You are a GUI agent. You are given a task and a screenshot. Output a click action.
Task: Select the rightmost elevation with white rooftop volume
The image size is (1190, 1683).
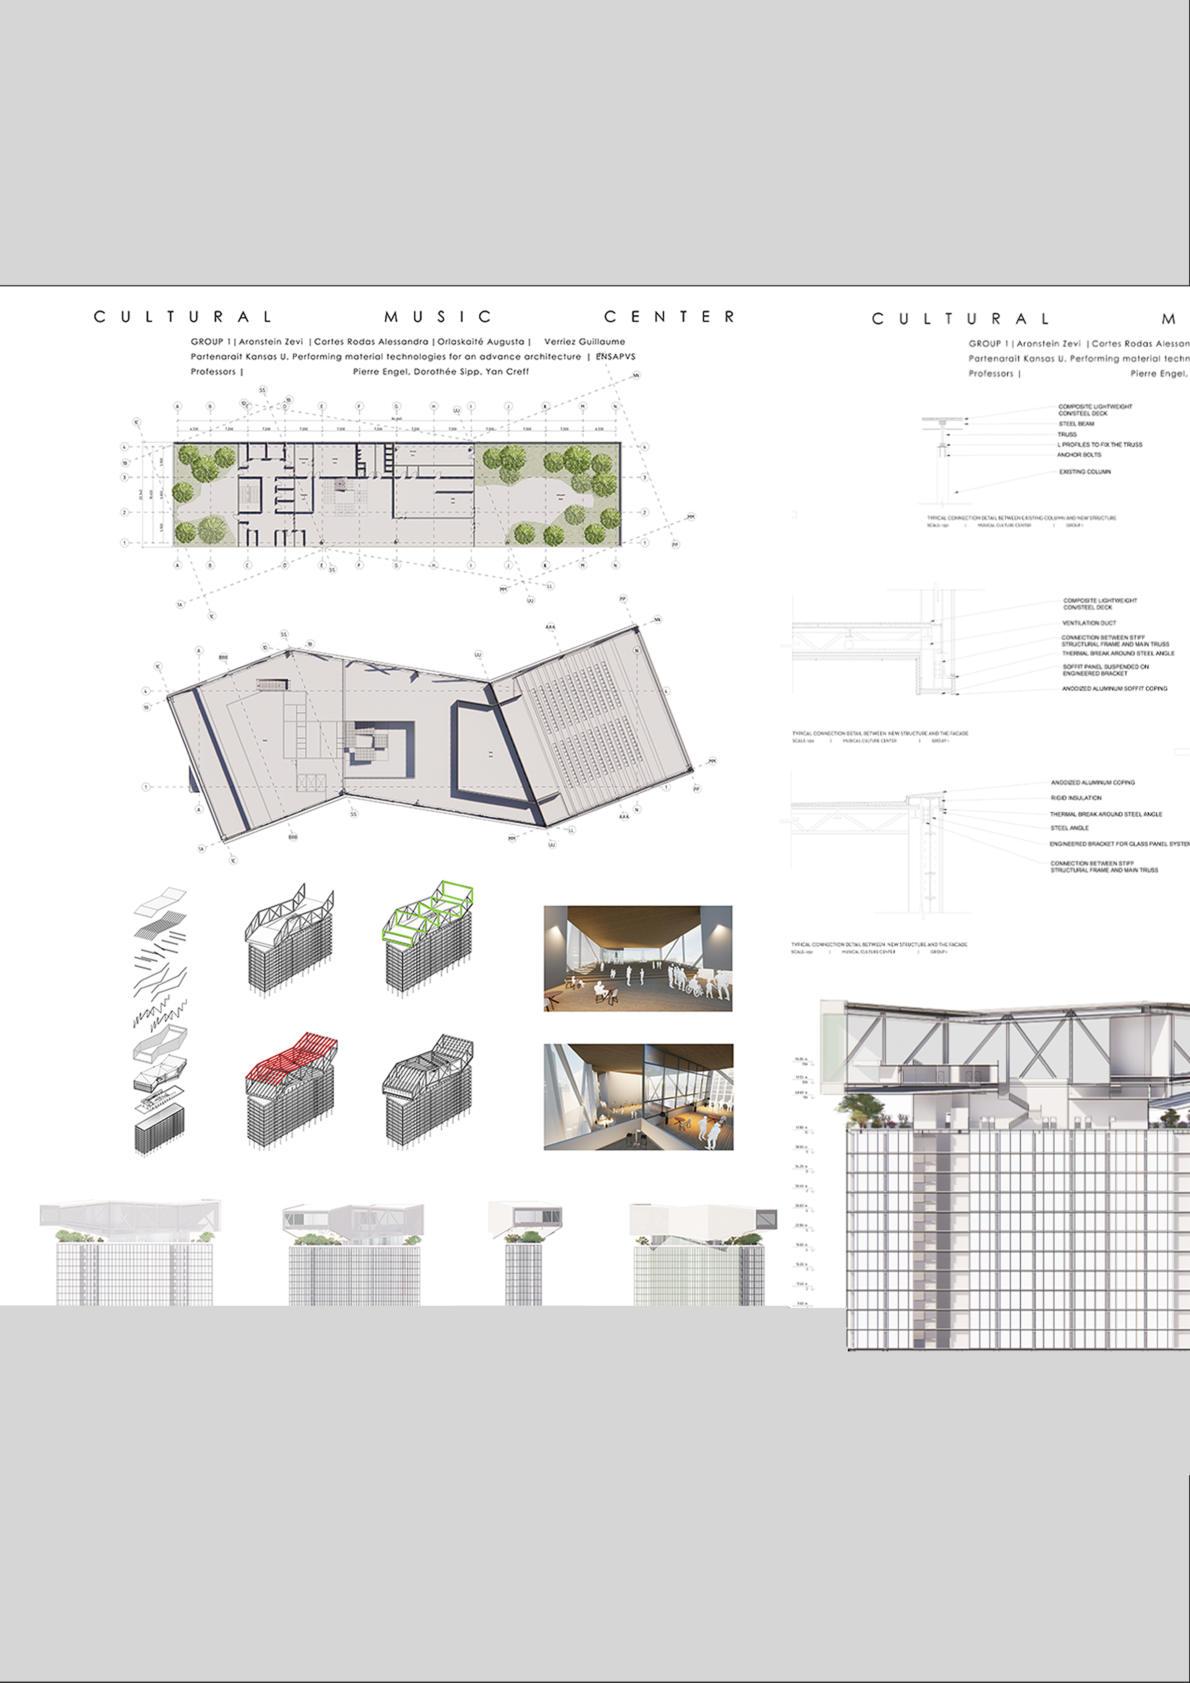point(702,1254)
